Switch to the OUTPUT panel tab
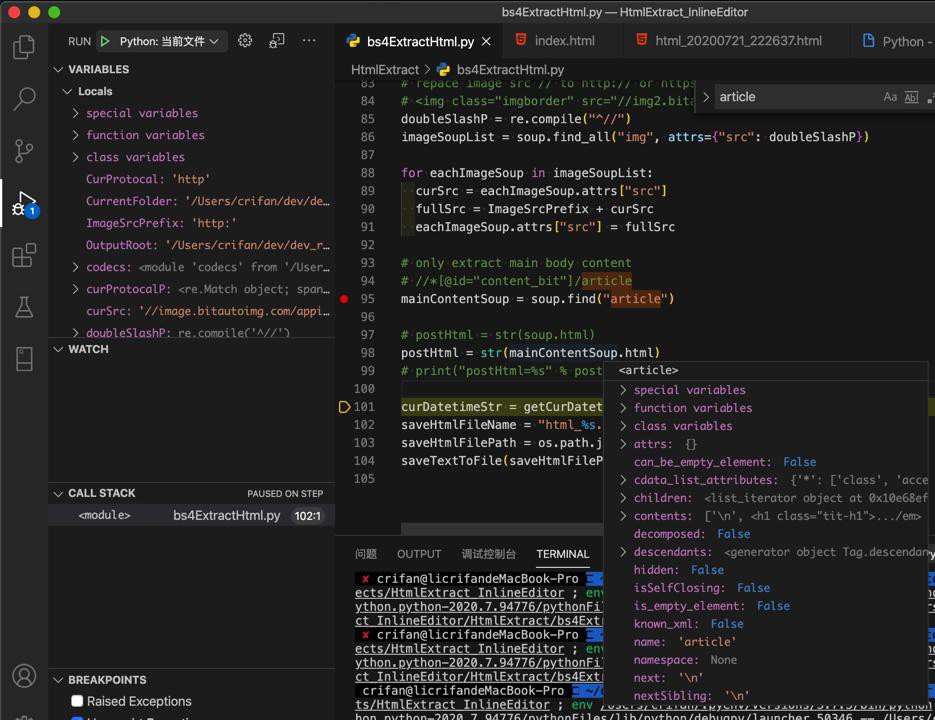 (x=418, y=554)
